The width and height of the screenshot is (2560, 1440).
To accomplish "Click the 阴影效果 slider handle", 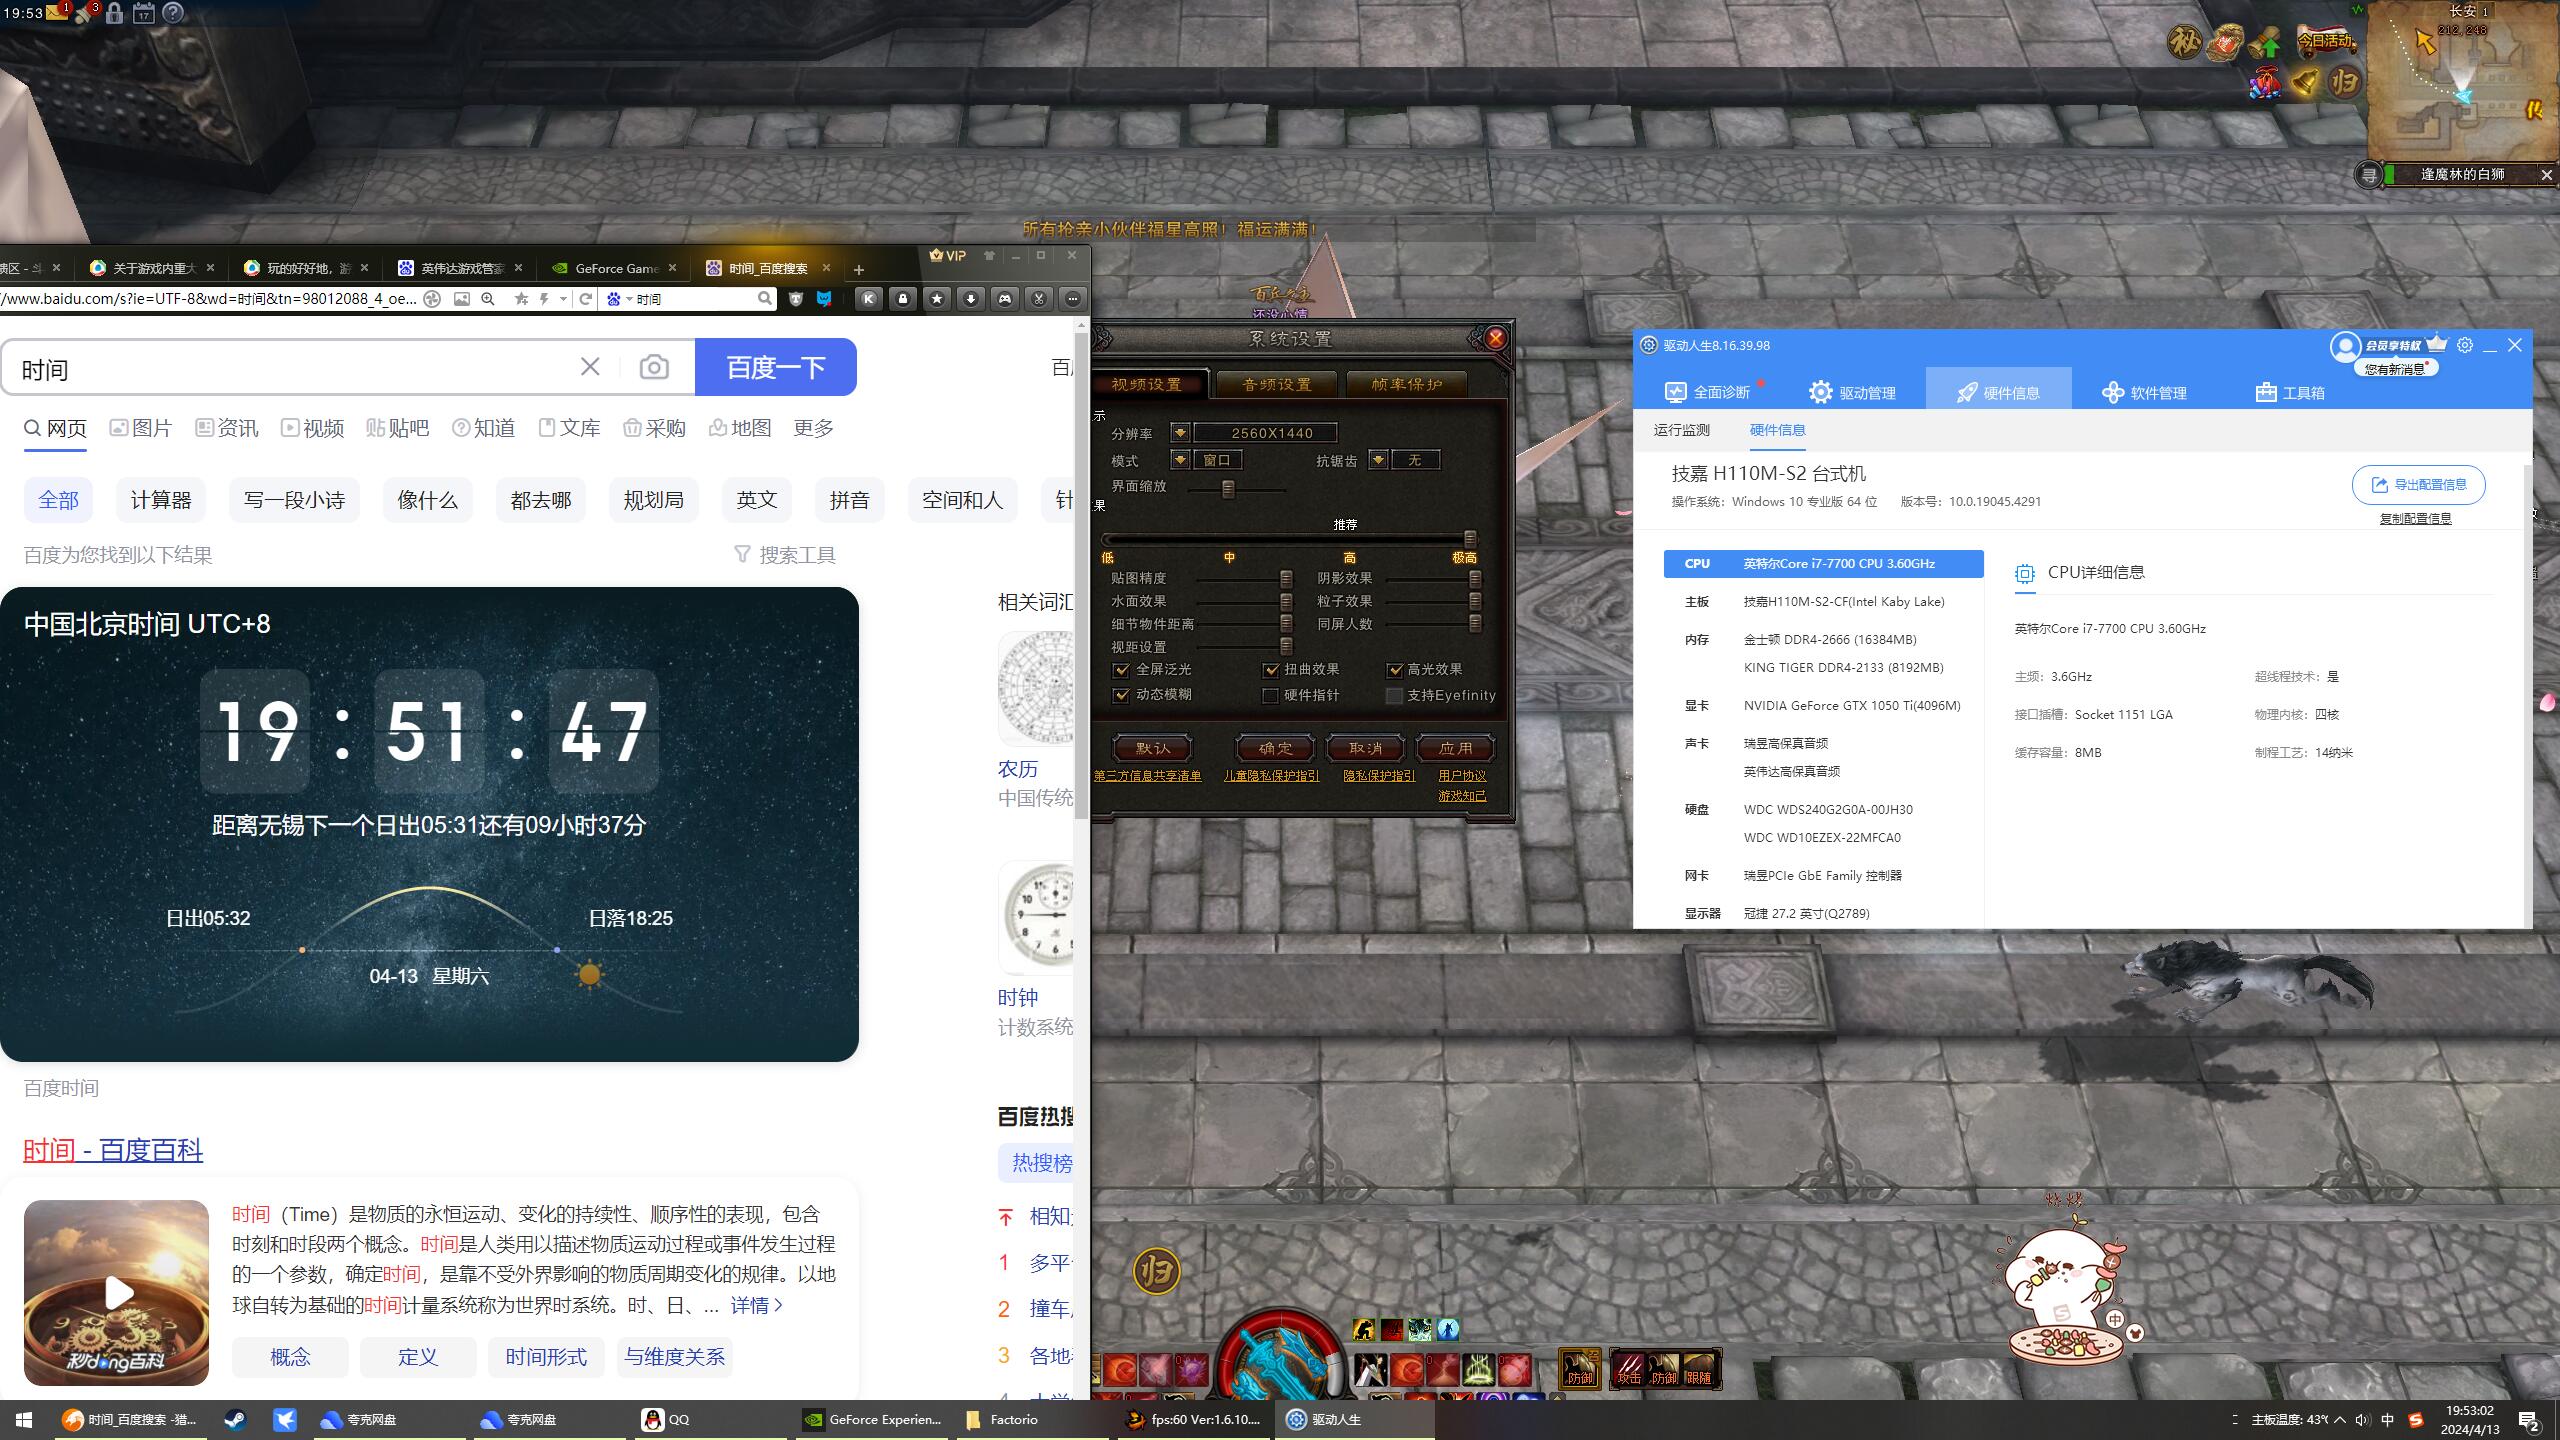I will pos(1475,578).
